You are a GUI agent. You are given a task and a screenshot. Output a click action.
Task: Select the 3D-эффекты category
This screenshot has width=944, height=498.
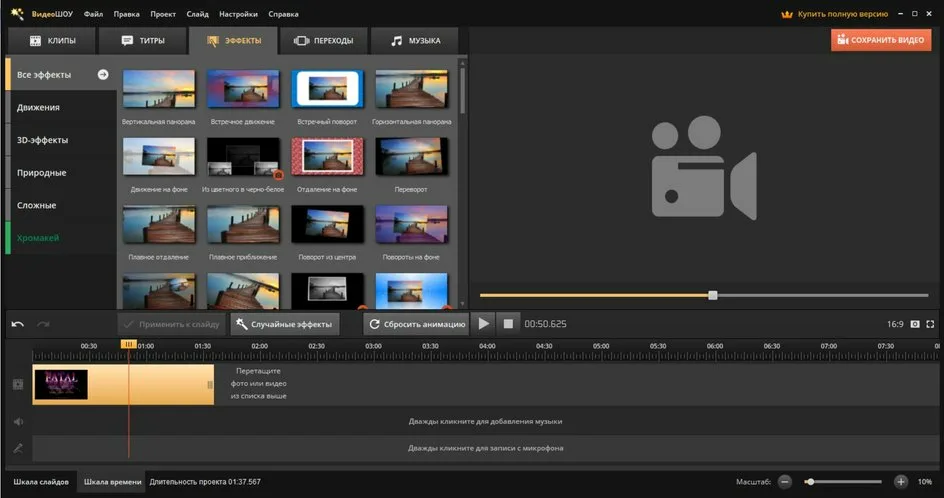[x=43, y=140]
